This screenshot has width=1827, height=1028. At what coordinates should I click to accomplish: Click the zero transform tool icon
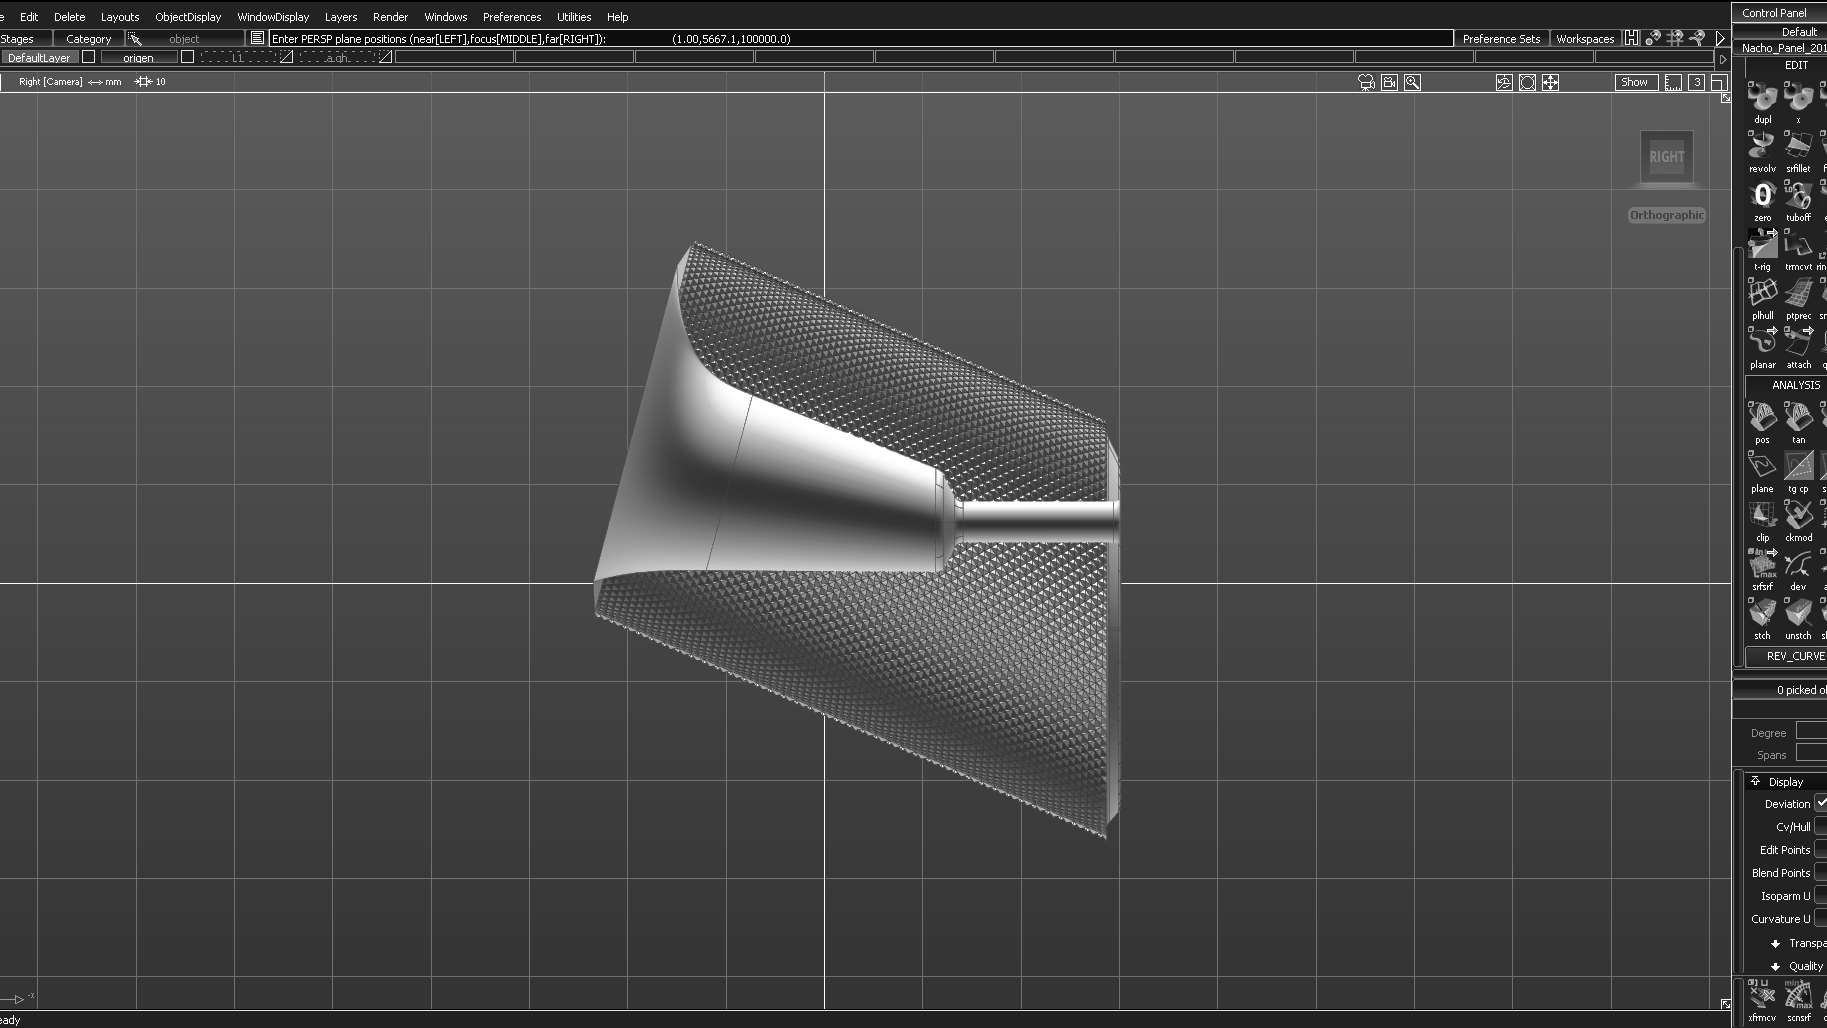pos(1762,195)
